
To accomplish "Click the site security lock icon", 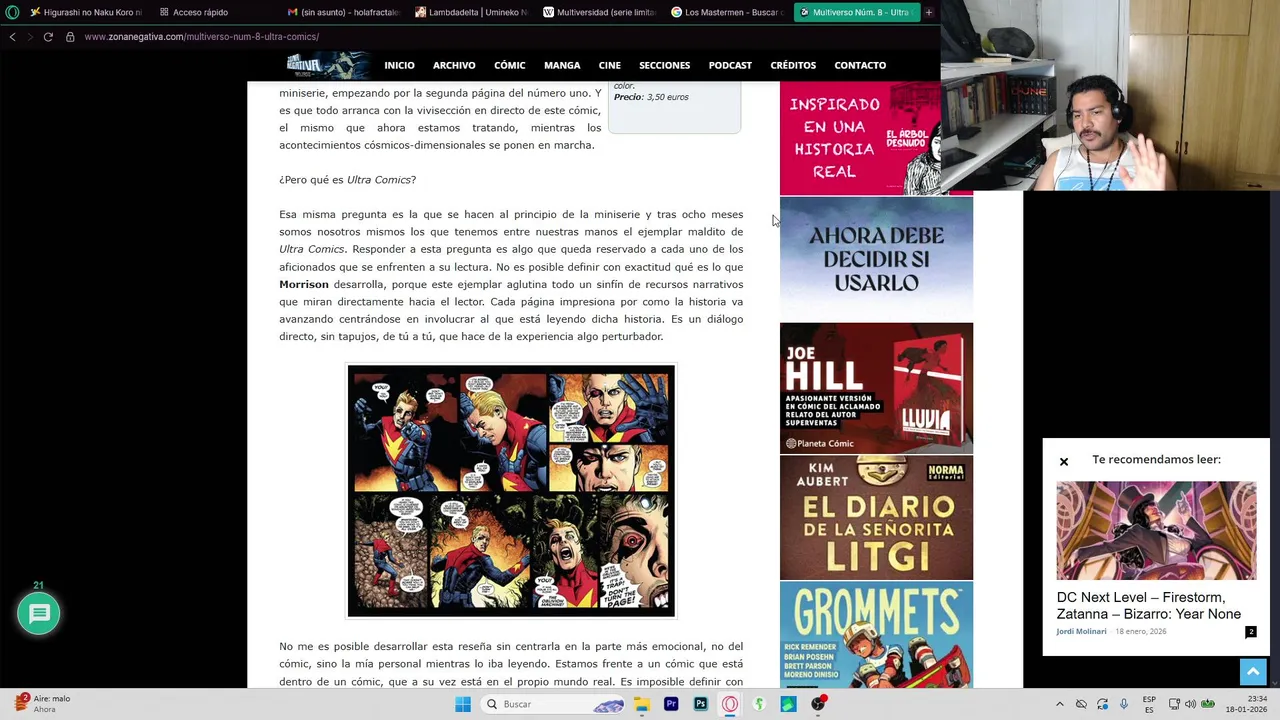I will pos(70,37).
